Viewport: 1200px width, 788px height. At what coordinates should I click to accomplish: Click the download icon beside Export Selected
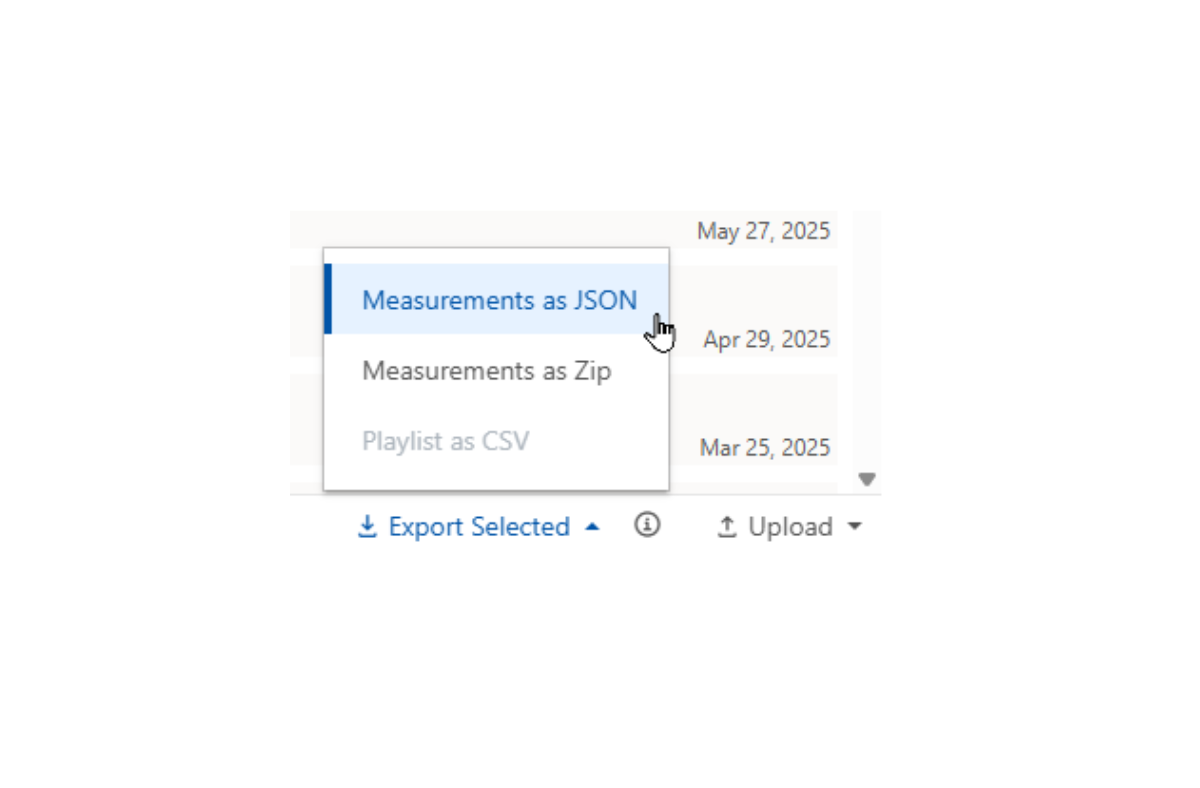coord(367,526)
